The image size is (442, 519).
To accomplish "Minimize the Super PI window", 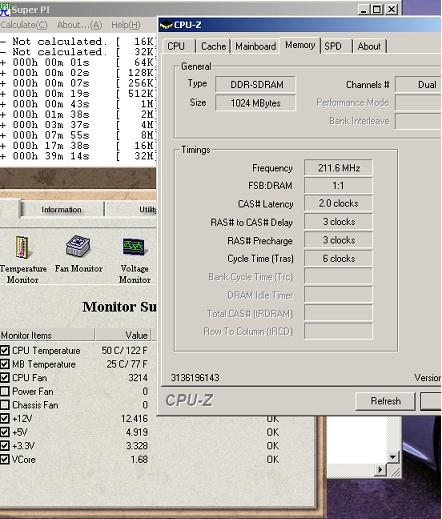I will (364, 9).
